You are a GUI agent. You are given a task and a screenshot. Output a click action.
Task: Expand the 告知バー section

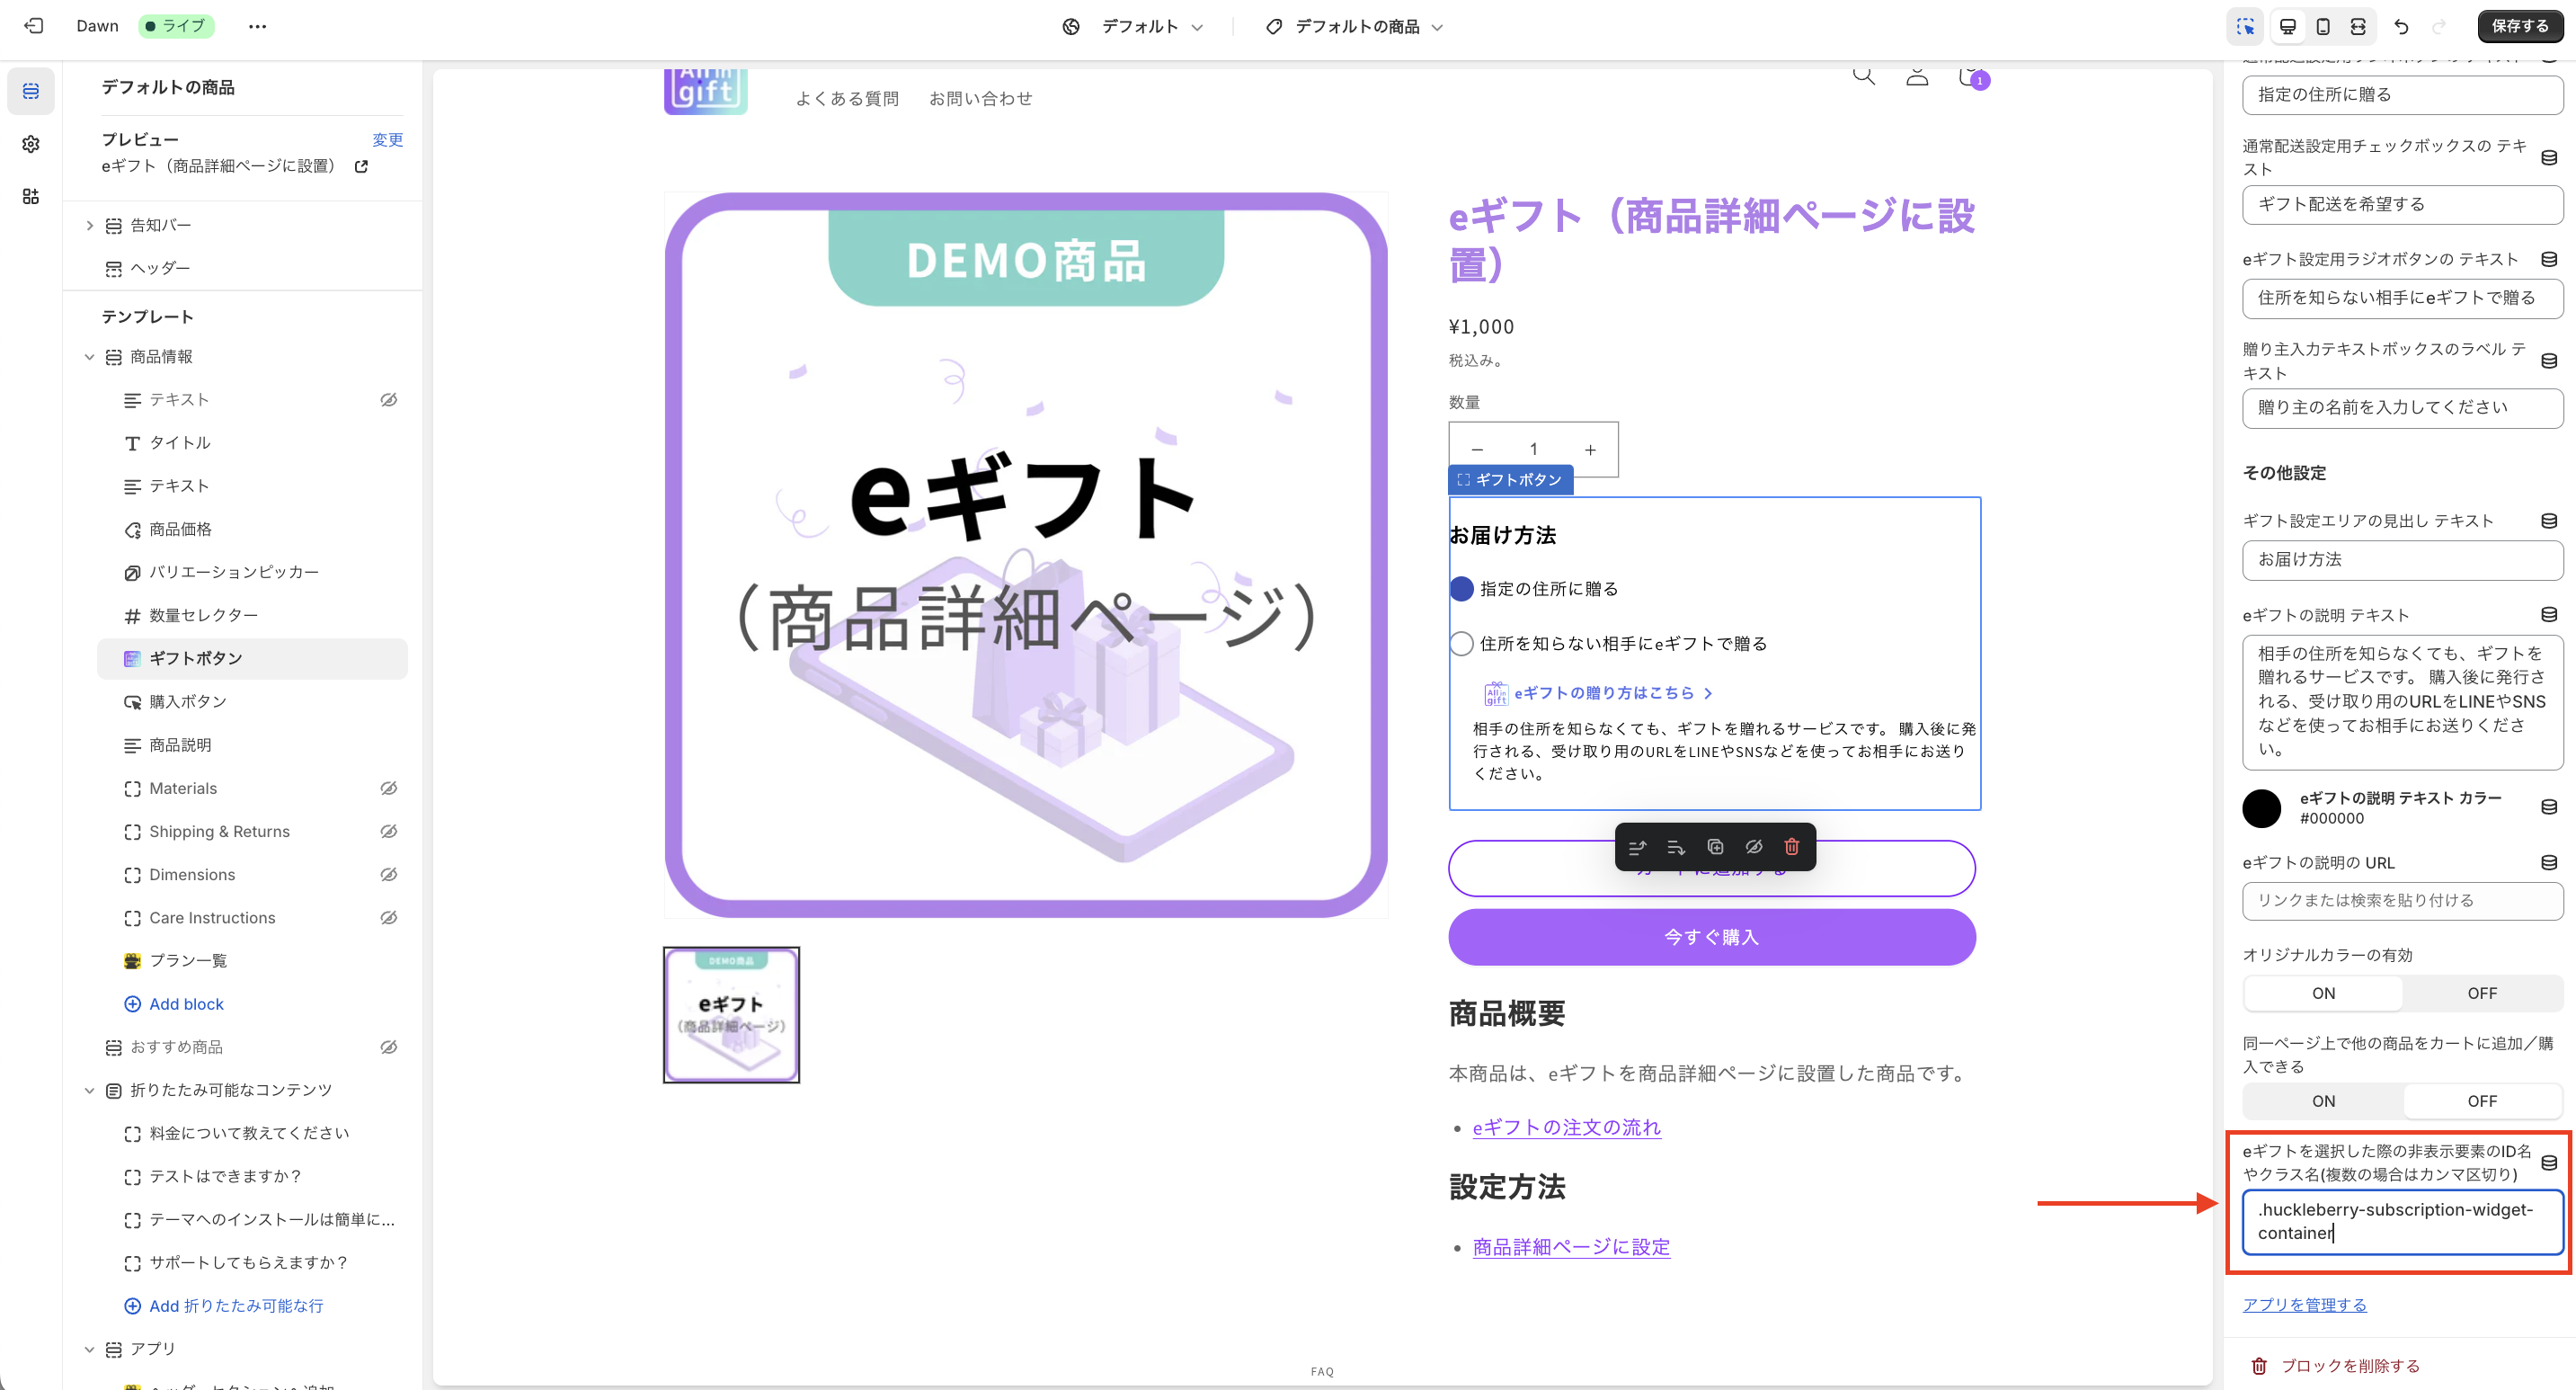tap(89, 226)
